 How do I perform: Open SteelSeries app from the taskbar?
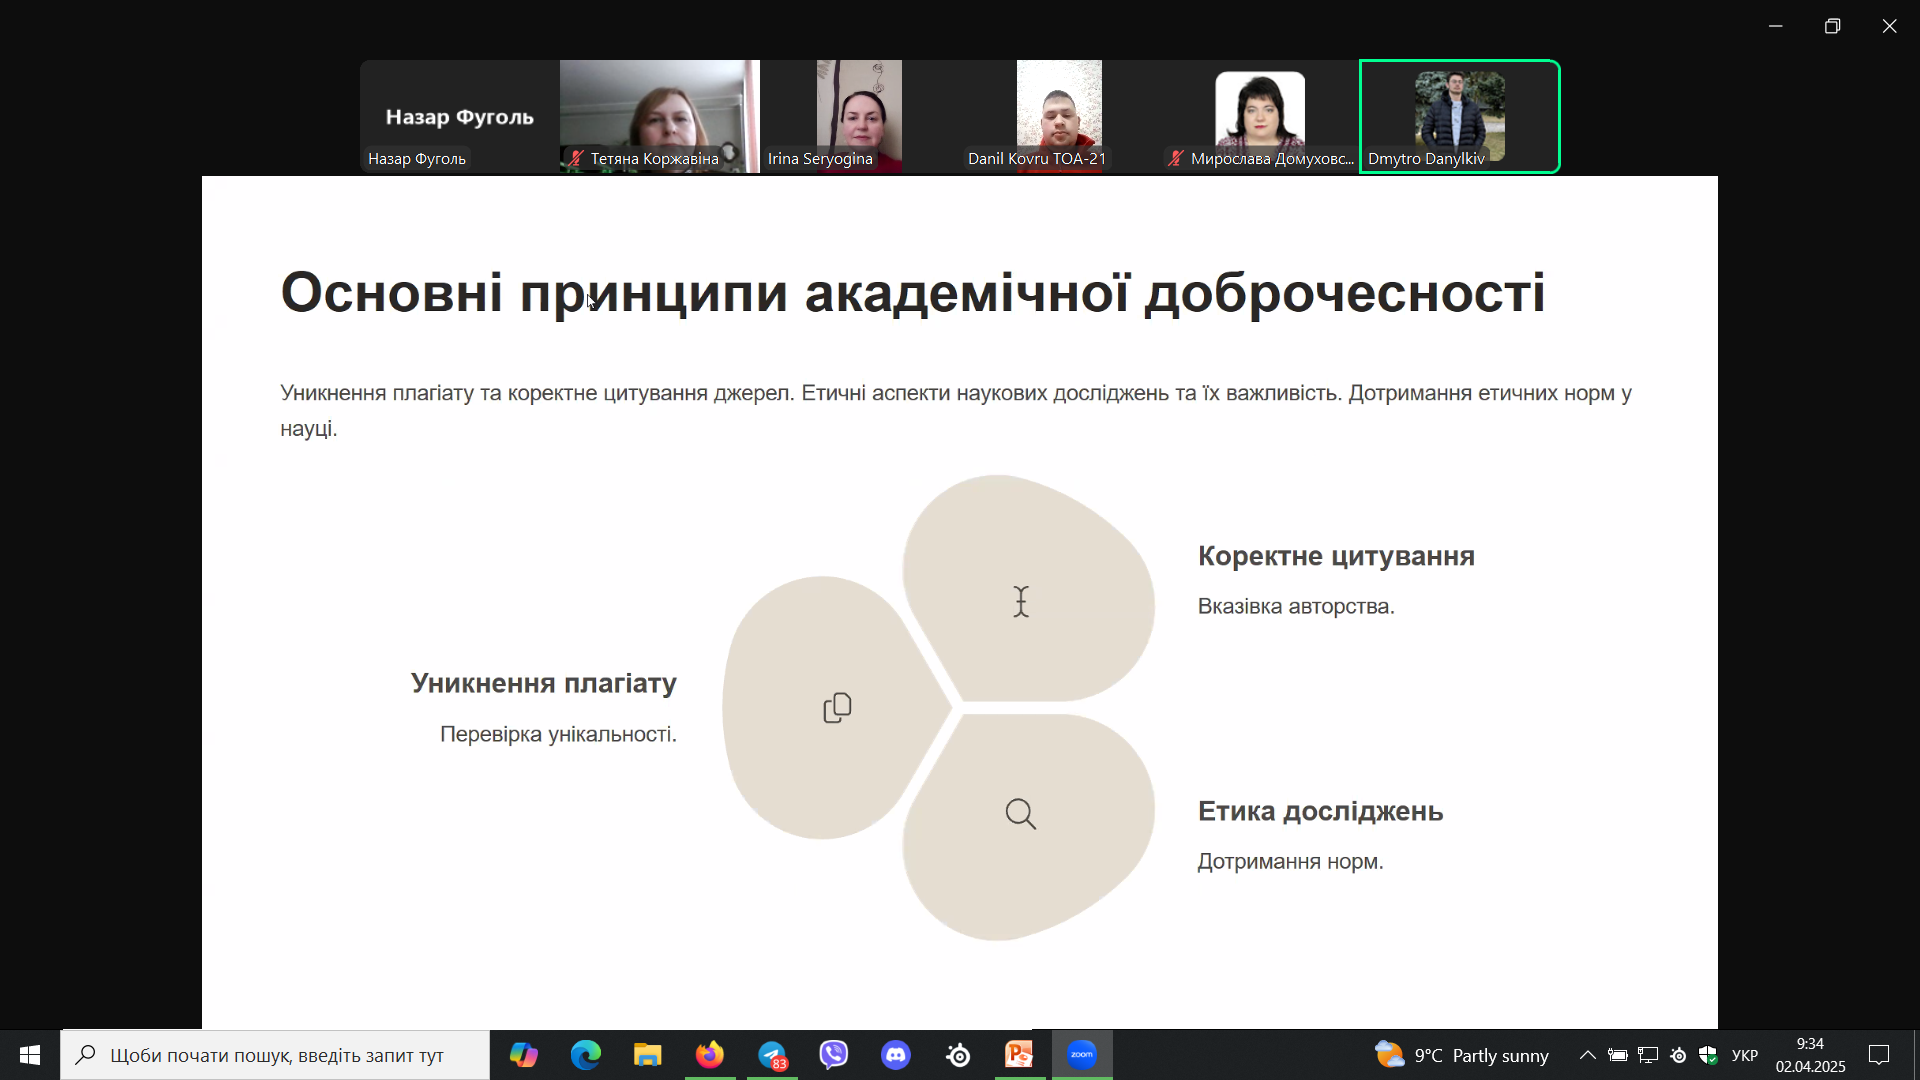[x=958, y=1055]
